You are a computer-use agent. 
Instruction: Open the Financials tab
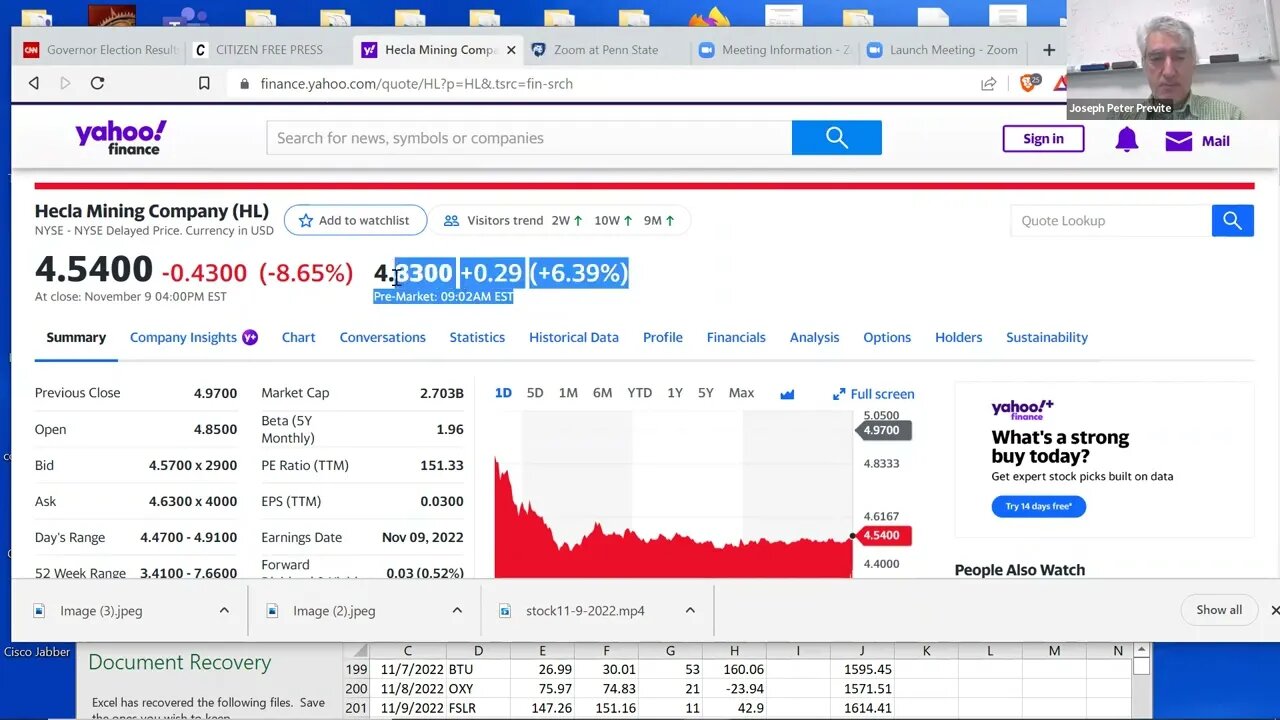coord(736,338)
